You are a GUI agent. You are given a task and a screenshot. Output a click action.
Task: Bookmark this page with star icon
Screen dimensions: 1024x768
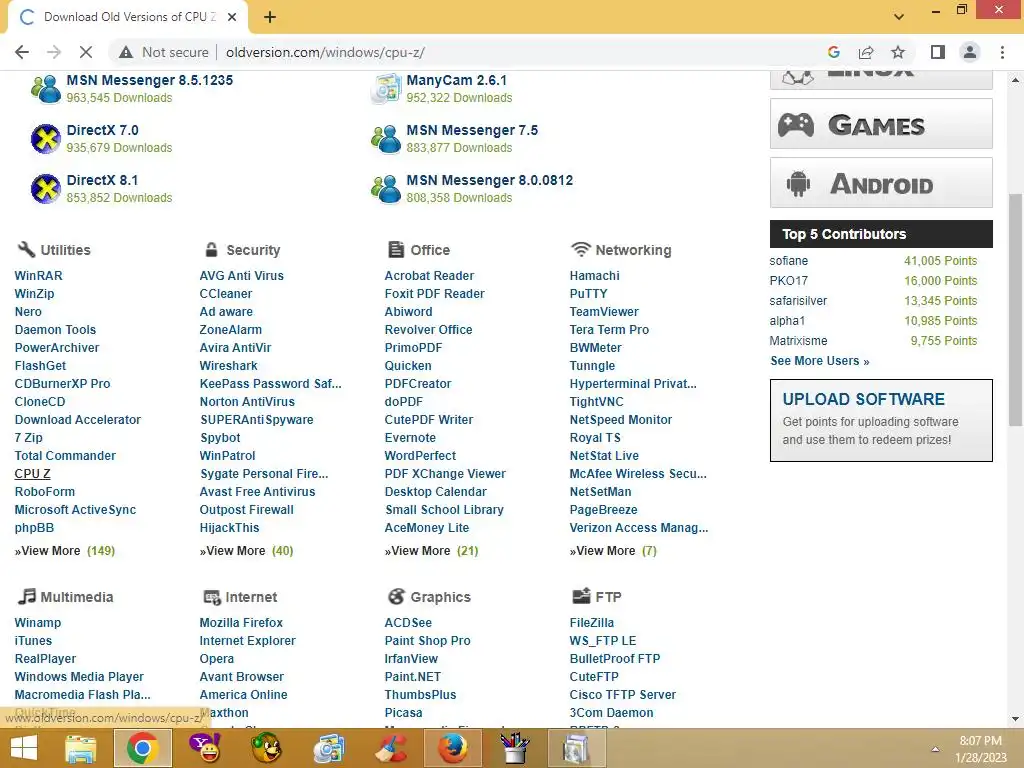tap(898, 52)
